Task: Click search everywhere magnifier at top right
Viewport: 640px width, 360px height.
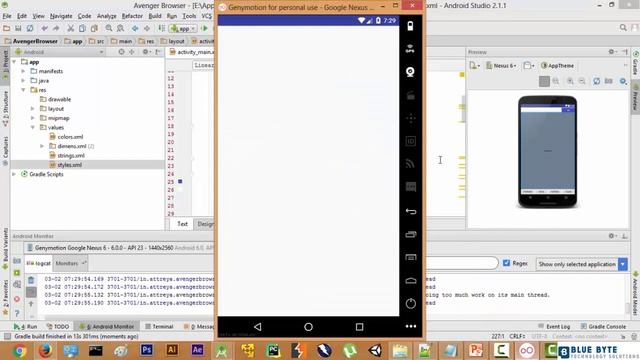Action: point(623,27)
